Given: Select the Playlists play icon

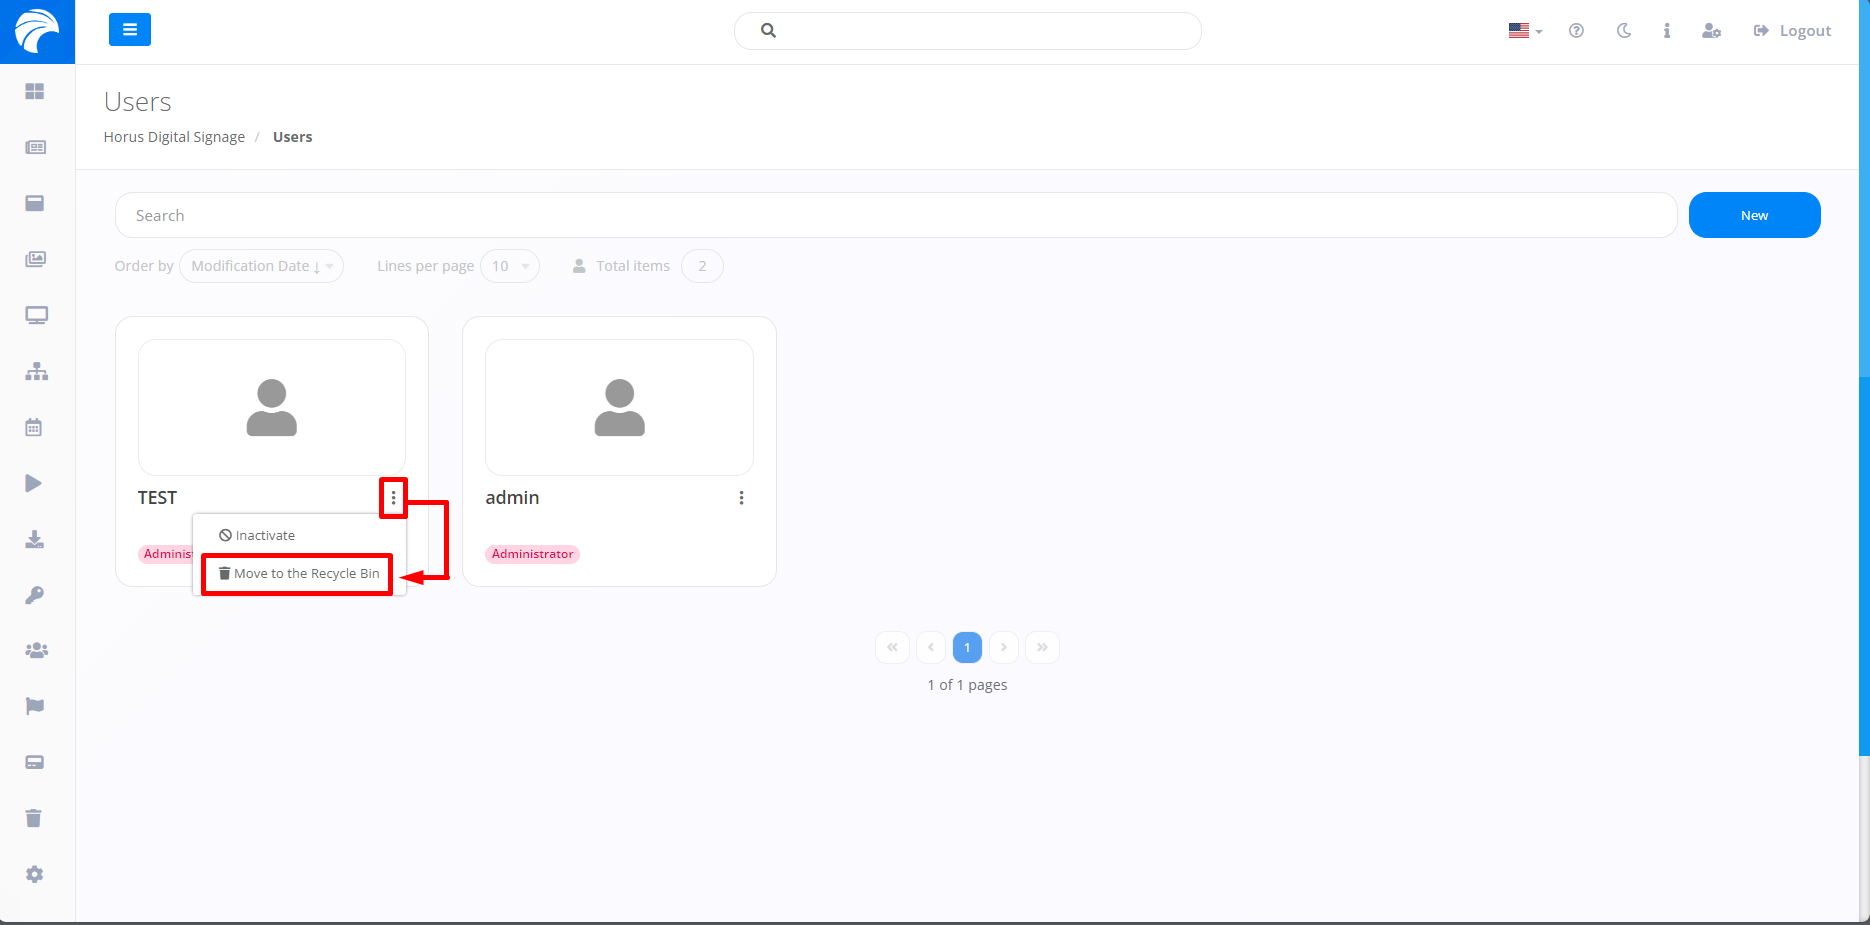Looking at the screenshot, I should [33, 483].
